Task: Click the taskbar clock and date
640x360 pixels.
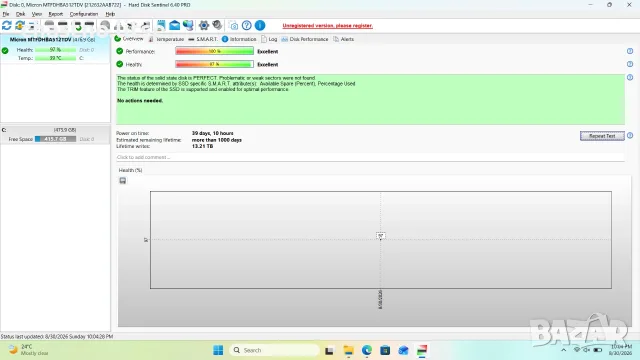Action: (621, 350)
